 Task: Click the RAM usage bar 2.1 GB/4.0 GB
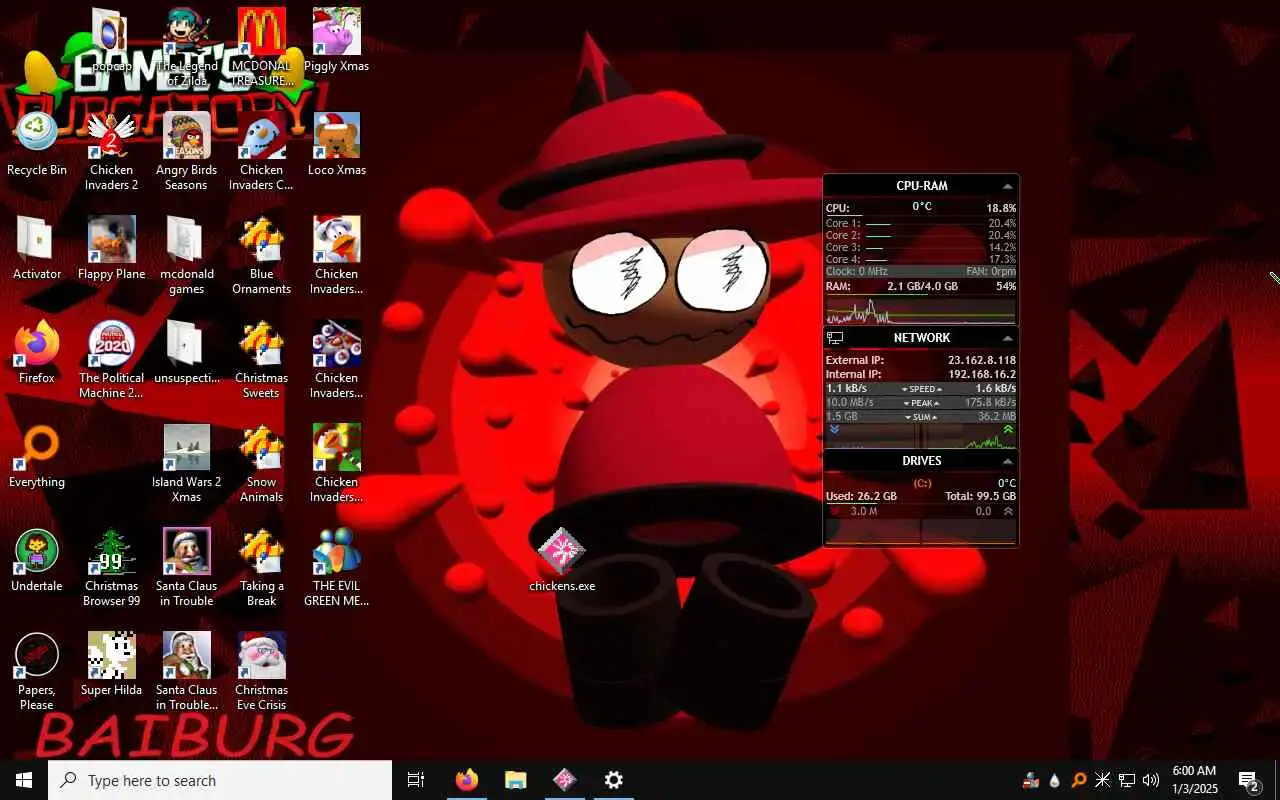coord(921,287)
